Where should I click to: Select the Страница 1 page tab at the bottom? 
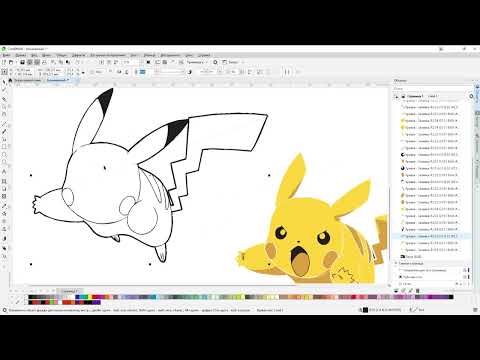pos(69,291)
